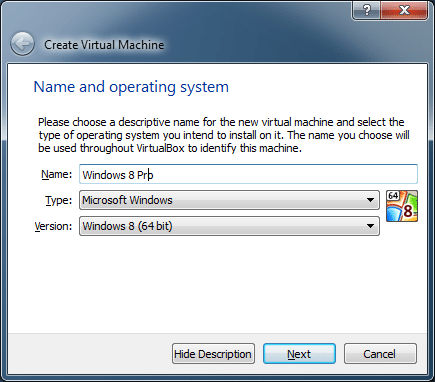The image size is (435, 382).
Task: Click the Hide Description button
Action: (213, 354)
